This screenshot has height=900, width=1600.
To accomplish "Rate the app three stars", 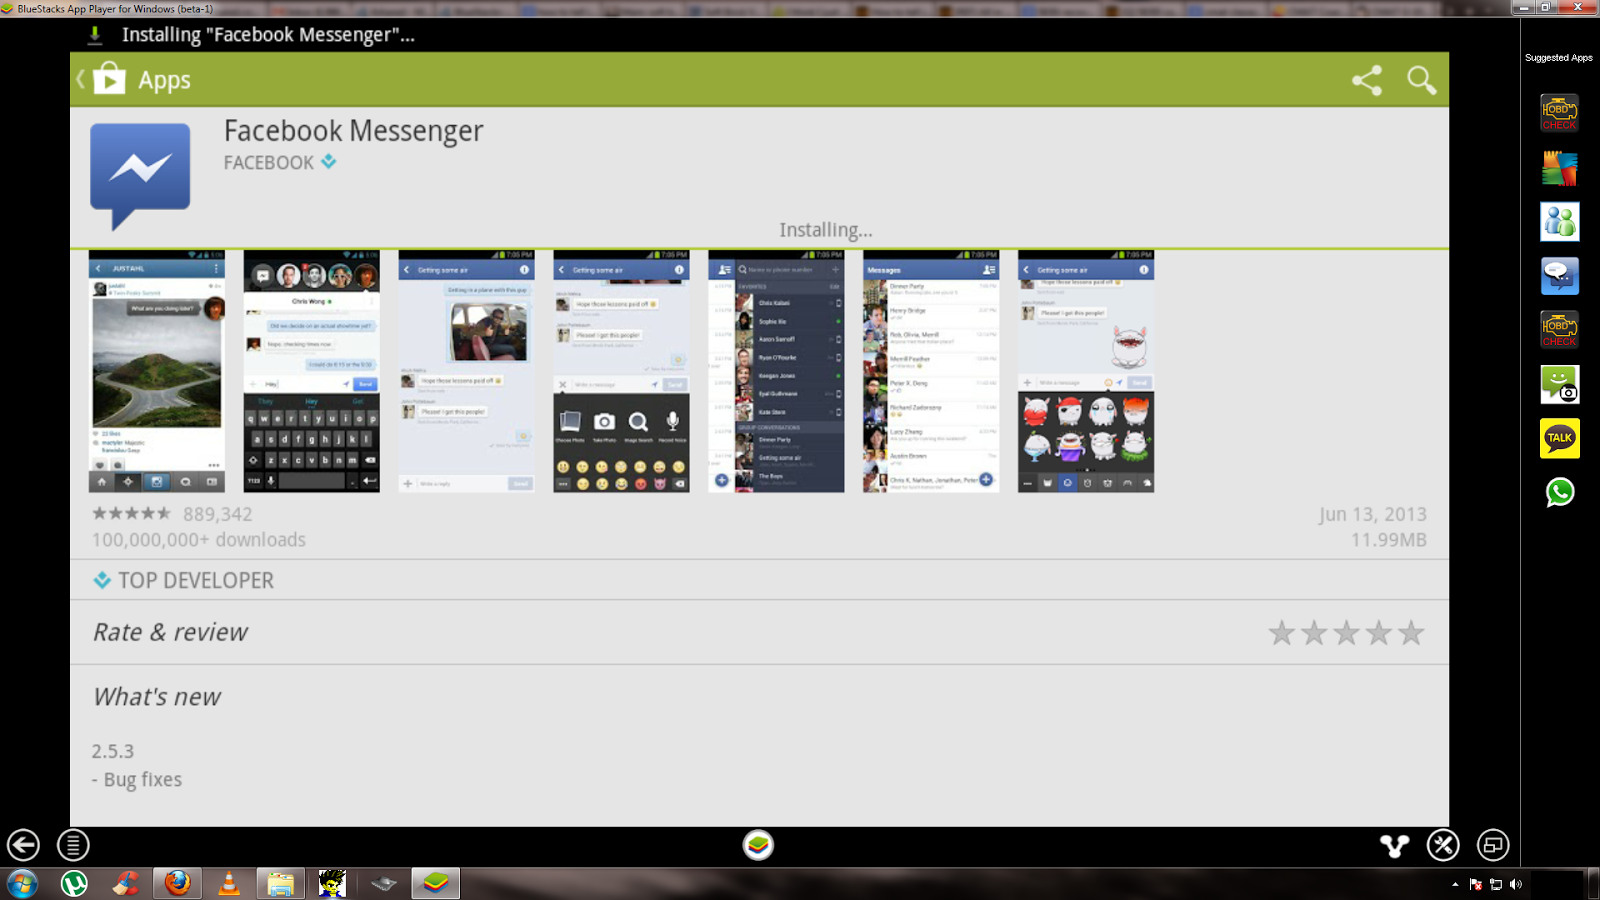I will (1346, 633).
